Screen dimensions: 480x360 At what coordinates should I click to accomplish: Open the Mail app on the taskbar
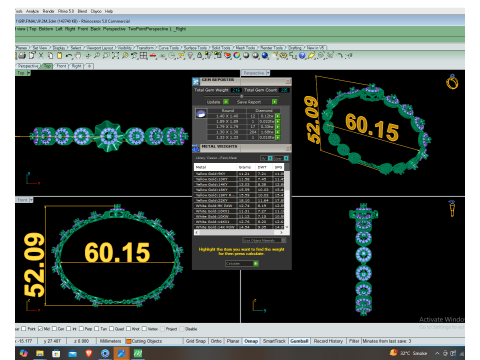point(72,353)
